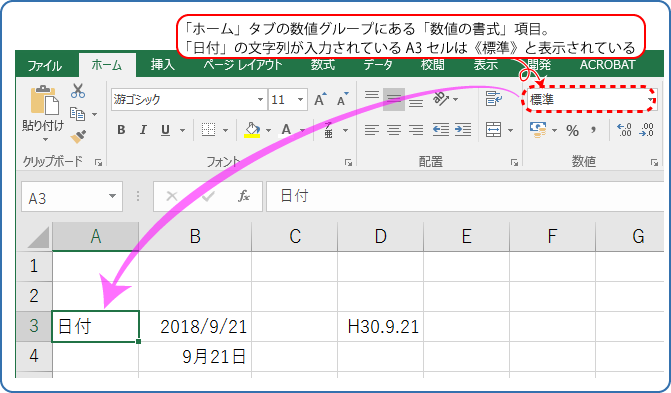The width and height of the screenshot is (671, 393).
Task: Open the 数式 ribbon tab
Action: pos(323,65)
